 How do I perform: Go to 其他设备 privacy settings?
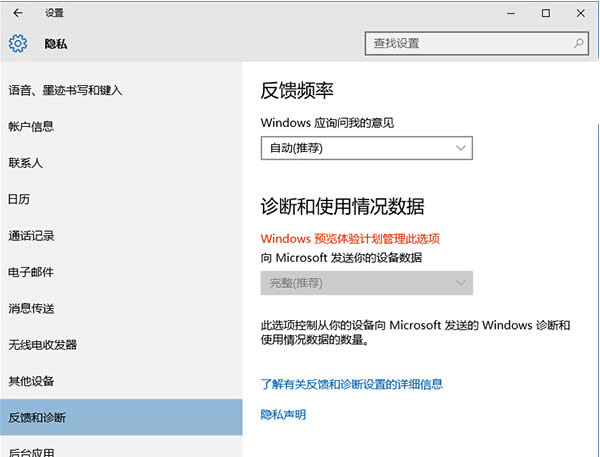click(x=31, y=381)
